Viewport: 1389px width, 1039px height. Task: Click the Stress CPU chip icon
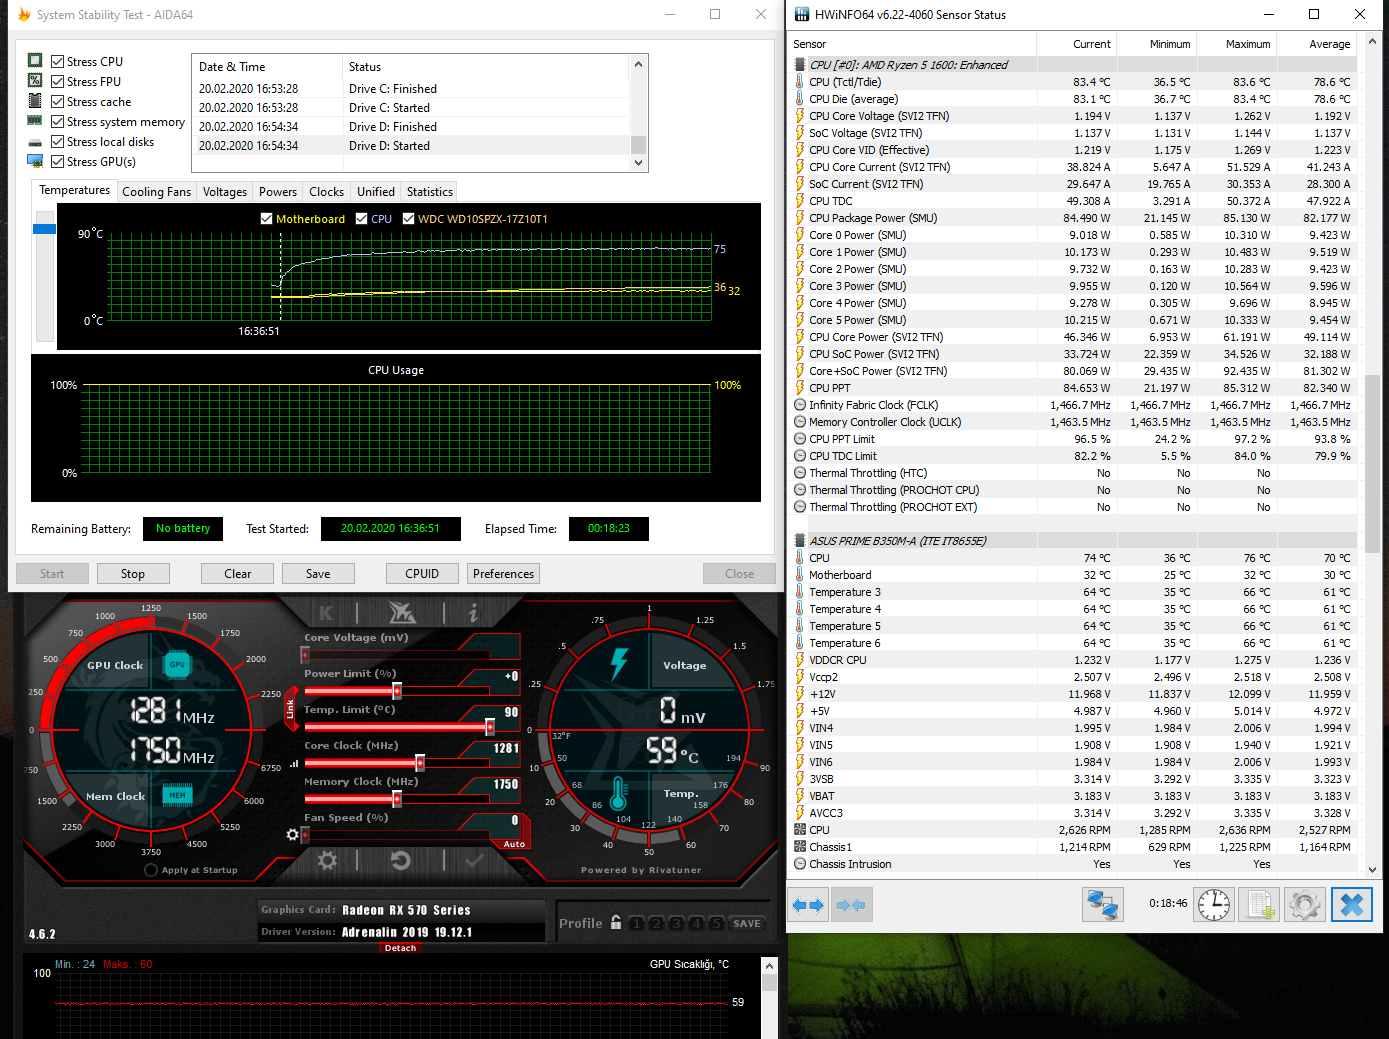[35, 61]
